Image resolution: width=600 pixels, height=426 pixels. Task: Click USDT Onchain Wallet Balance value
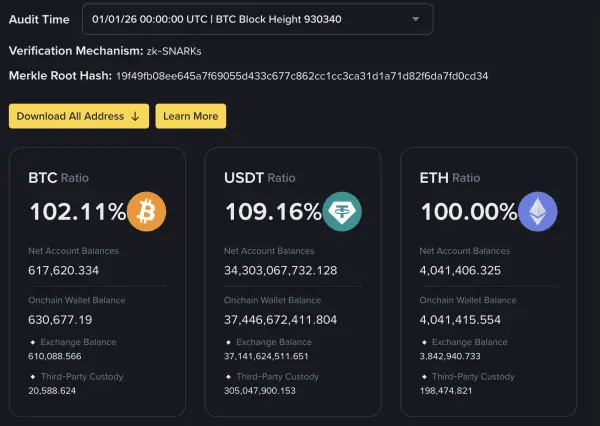pos(280,320)
